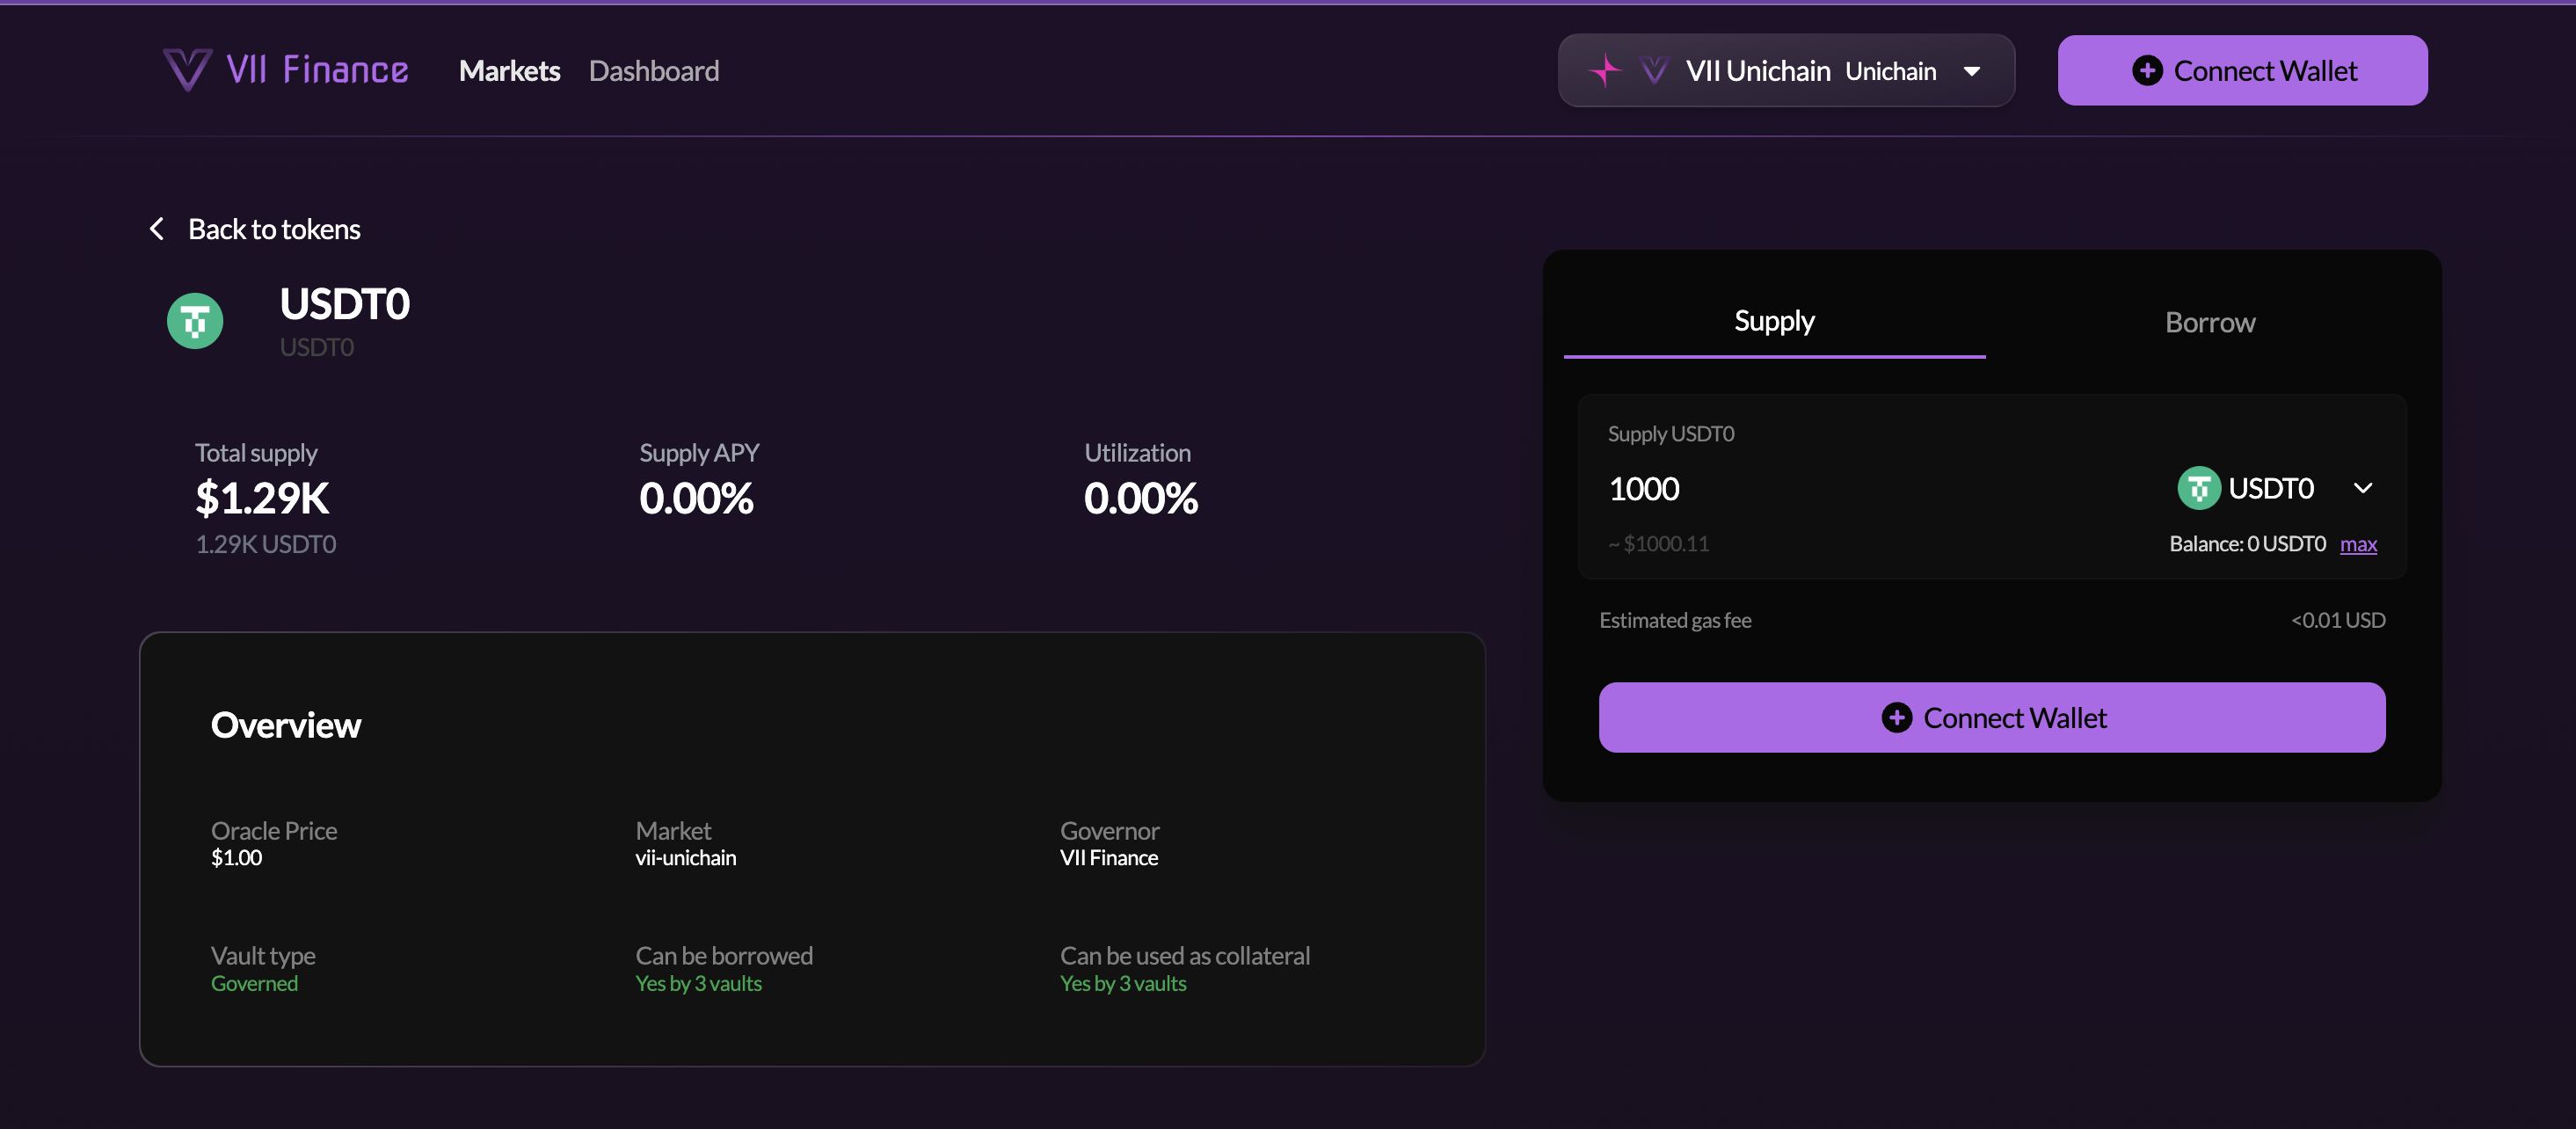Switch to the Supply tab

click(1773, 322)
